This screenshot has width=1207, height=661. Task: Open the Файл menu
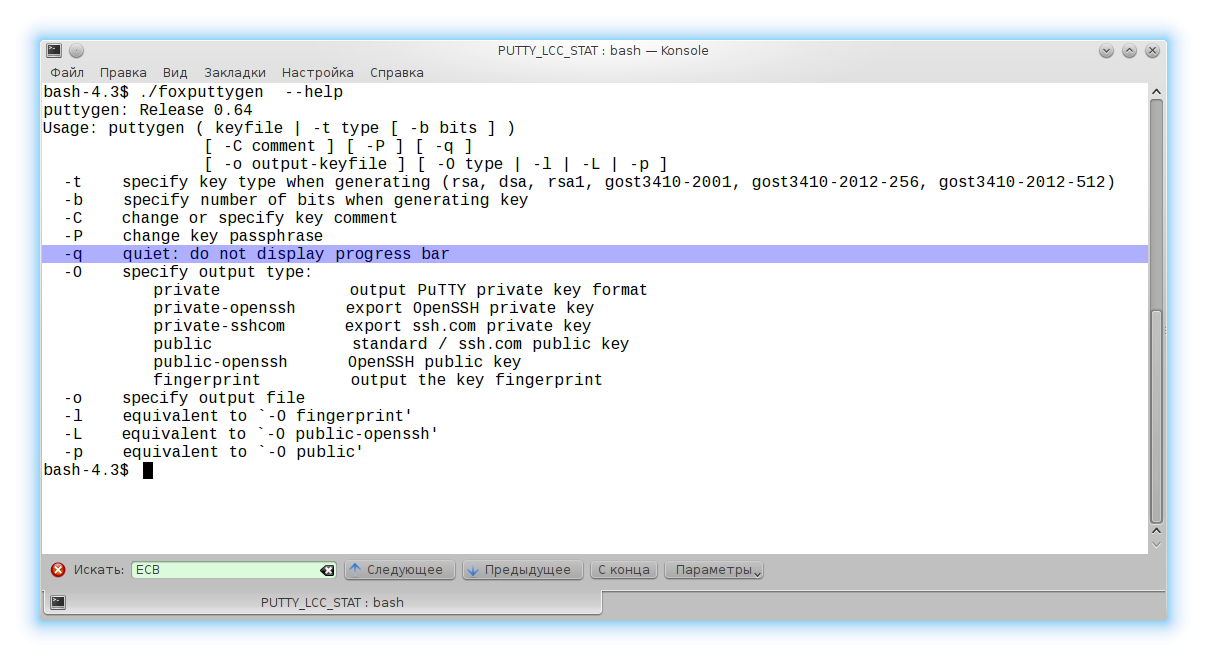(67, 73)
